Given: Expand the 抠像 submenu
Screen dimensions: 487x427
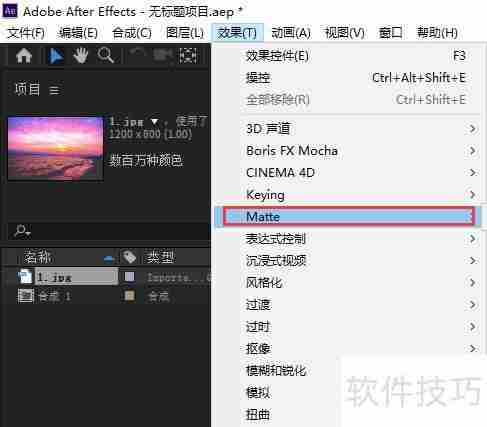Looking at the screenshot, I should (347, 349).
